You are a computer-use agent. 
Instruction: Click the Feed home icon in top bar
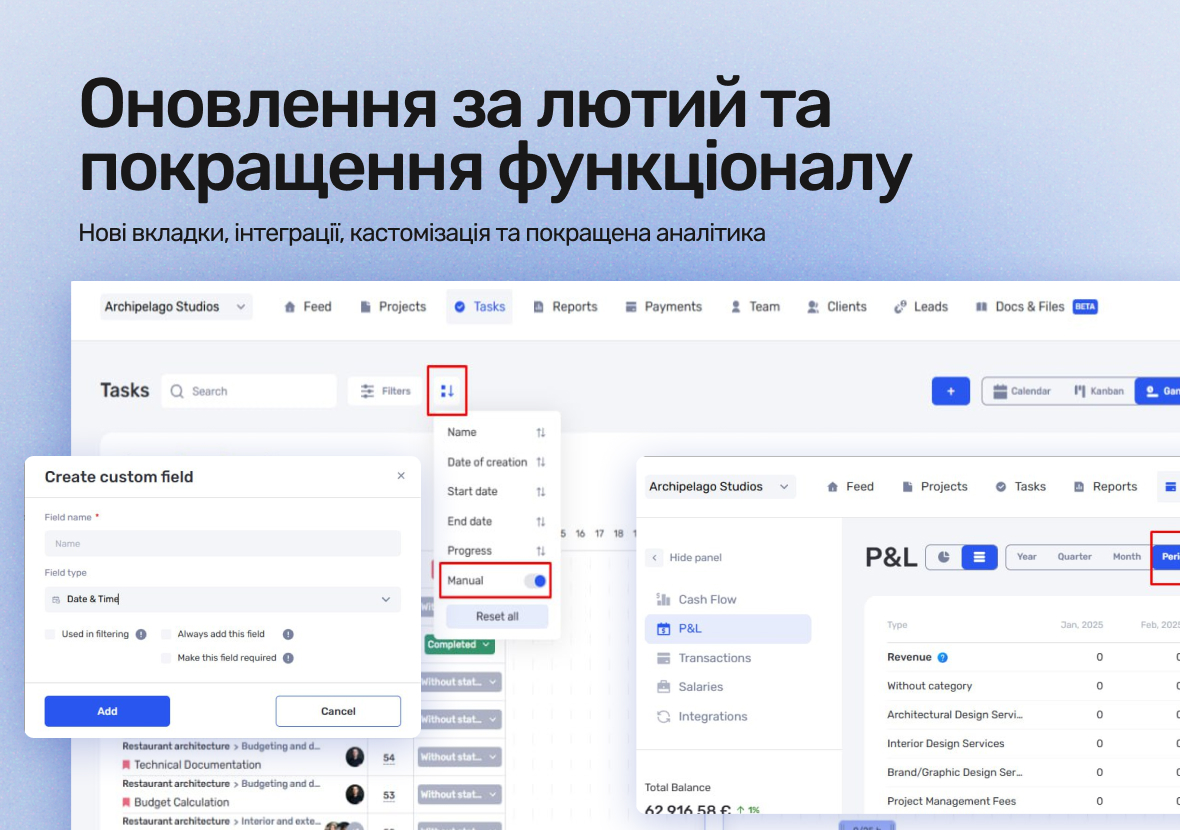coord(290,307)
